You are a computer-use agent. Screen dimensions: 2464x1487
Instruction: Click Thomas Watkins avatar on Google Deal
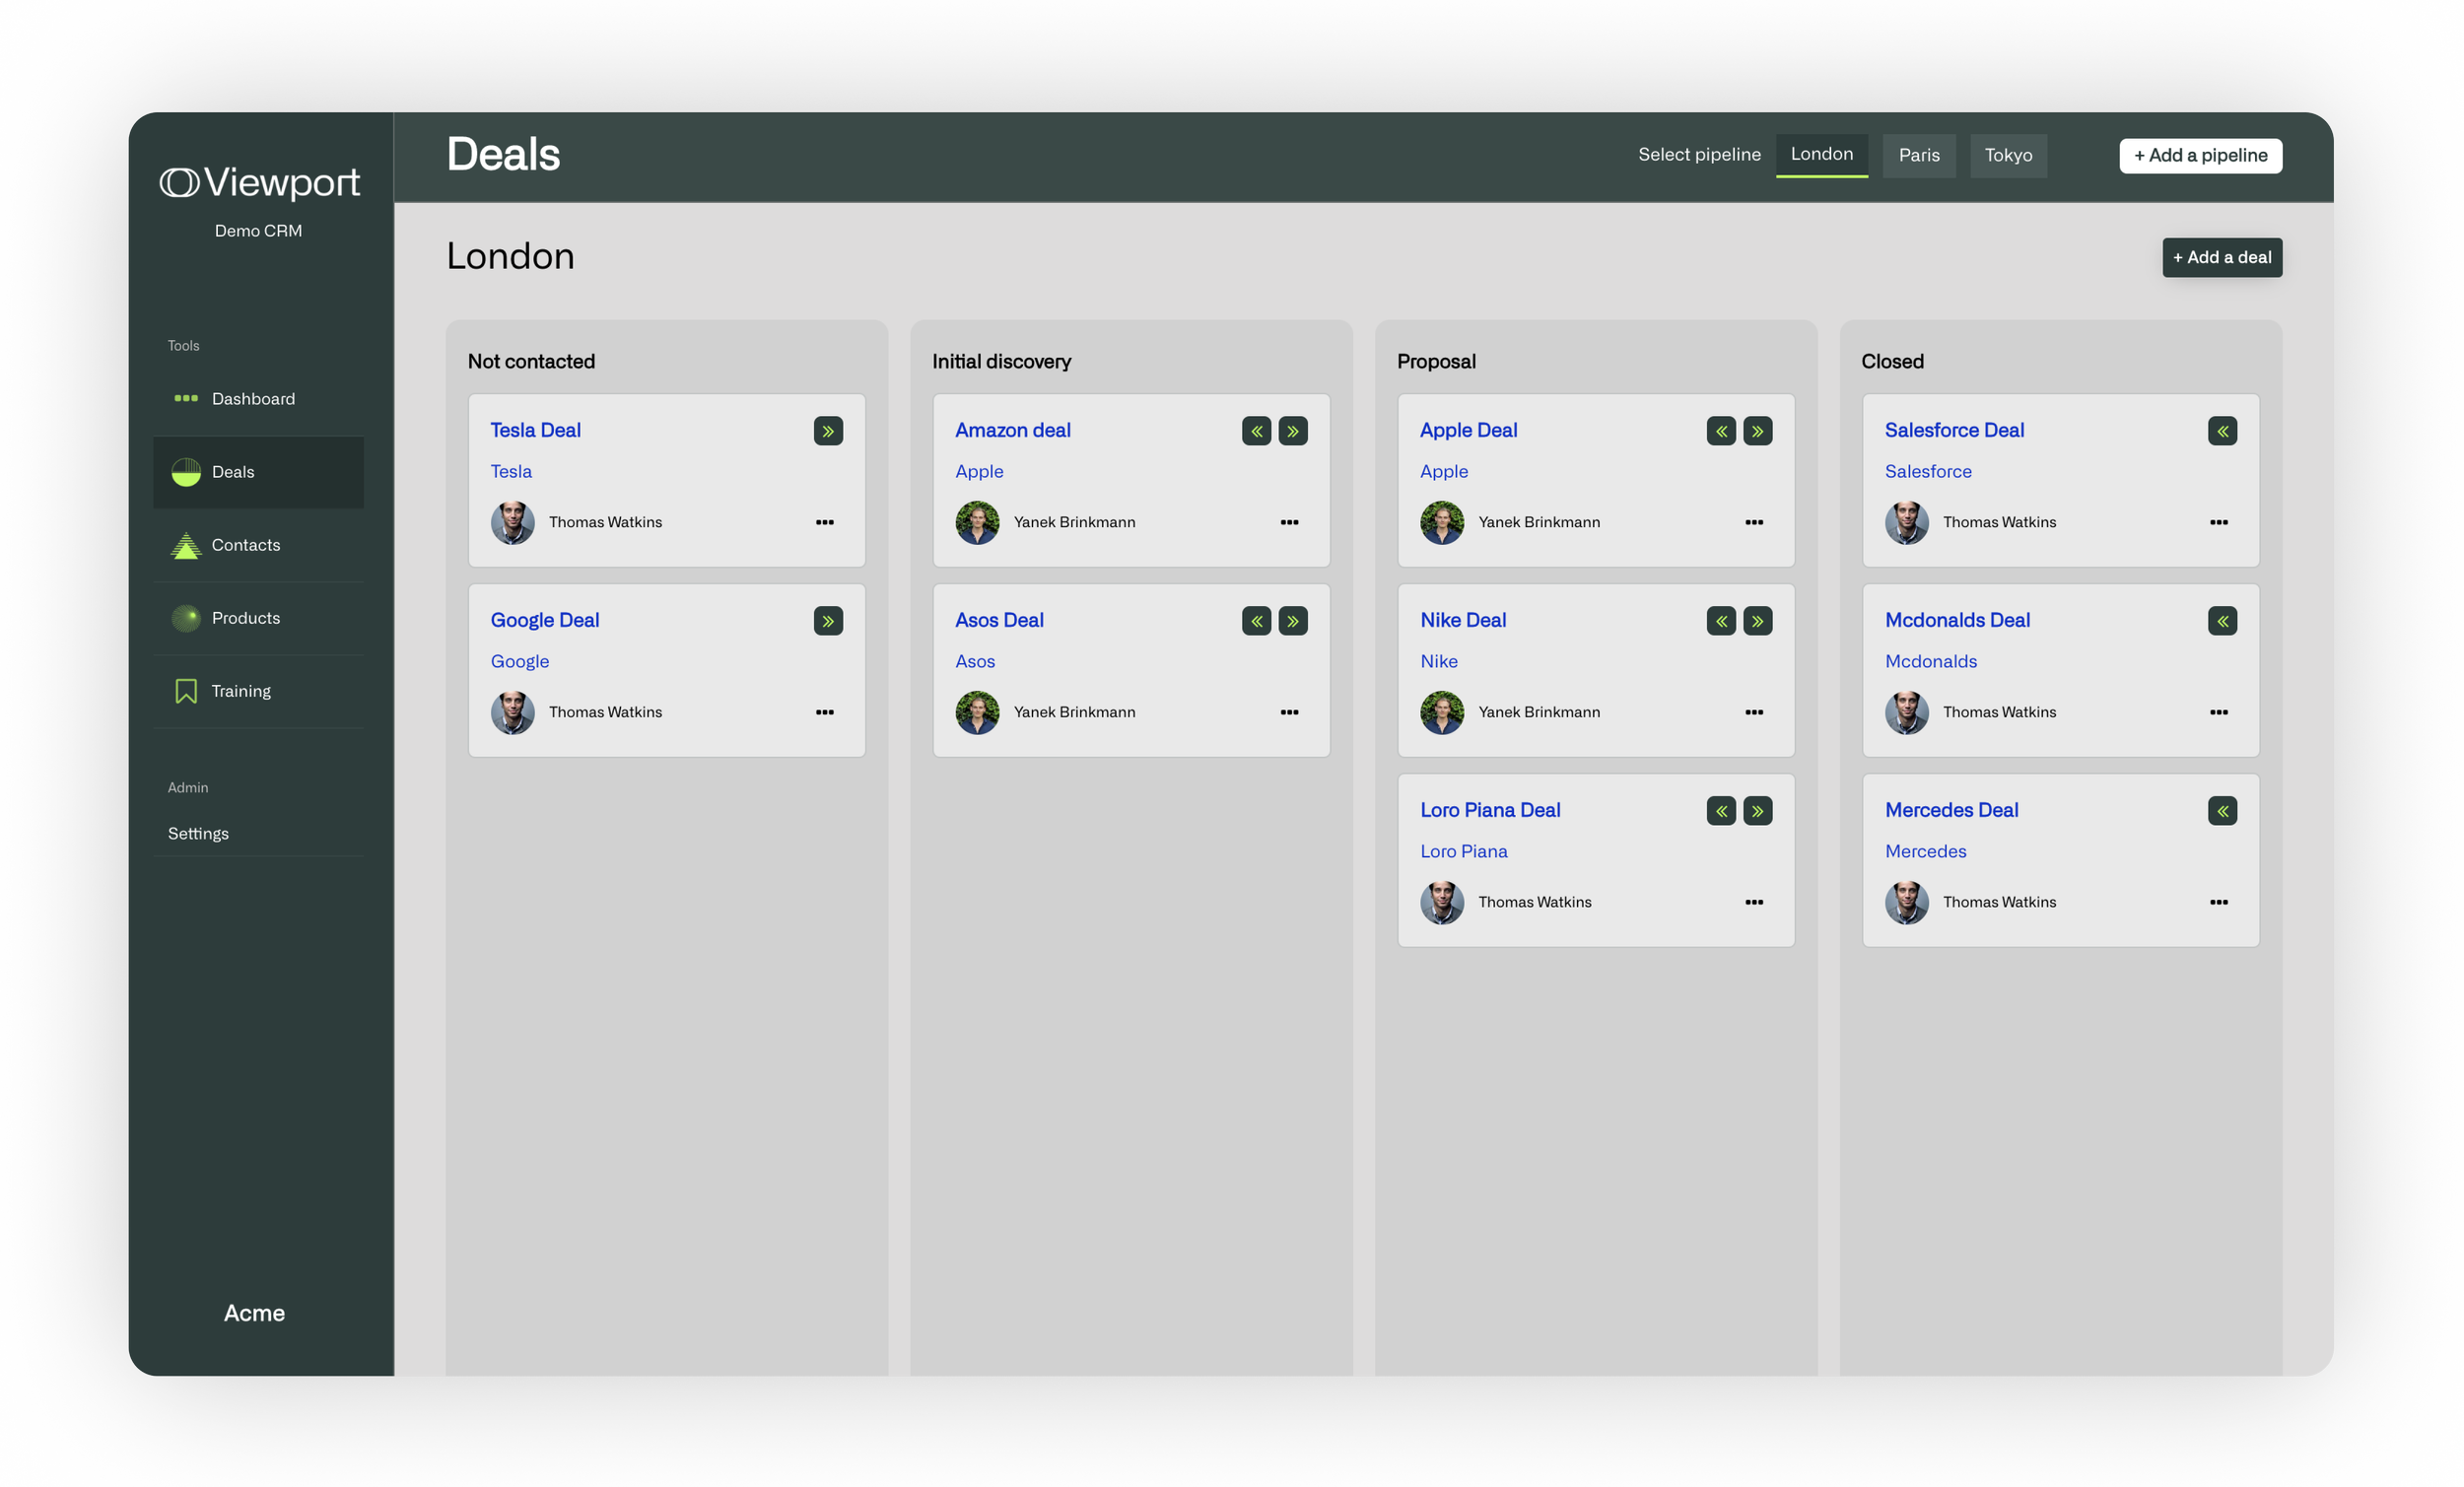point(513,712)
